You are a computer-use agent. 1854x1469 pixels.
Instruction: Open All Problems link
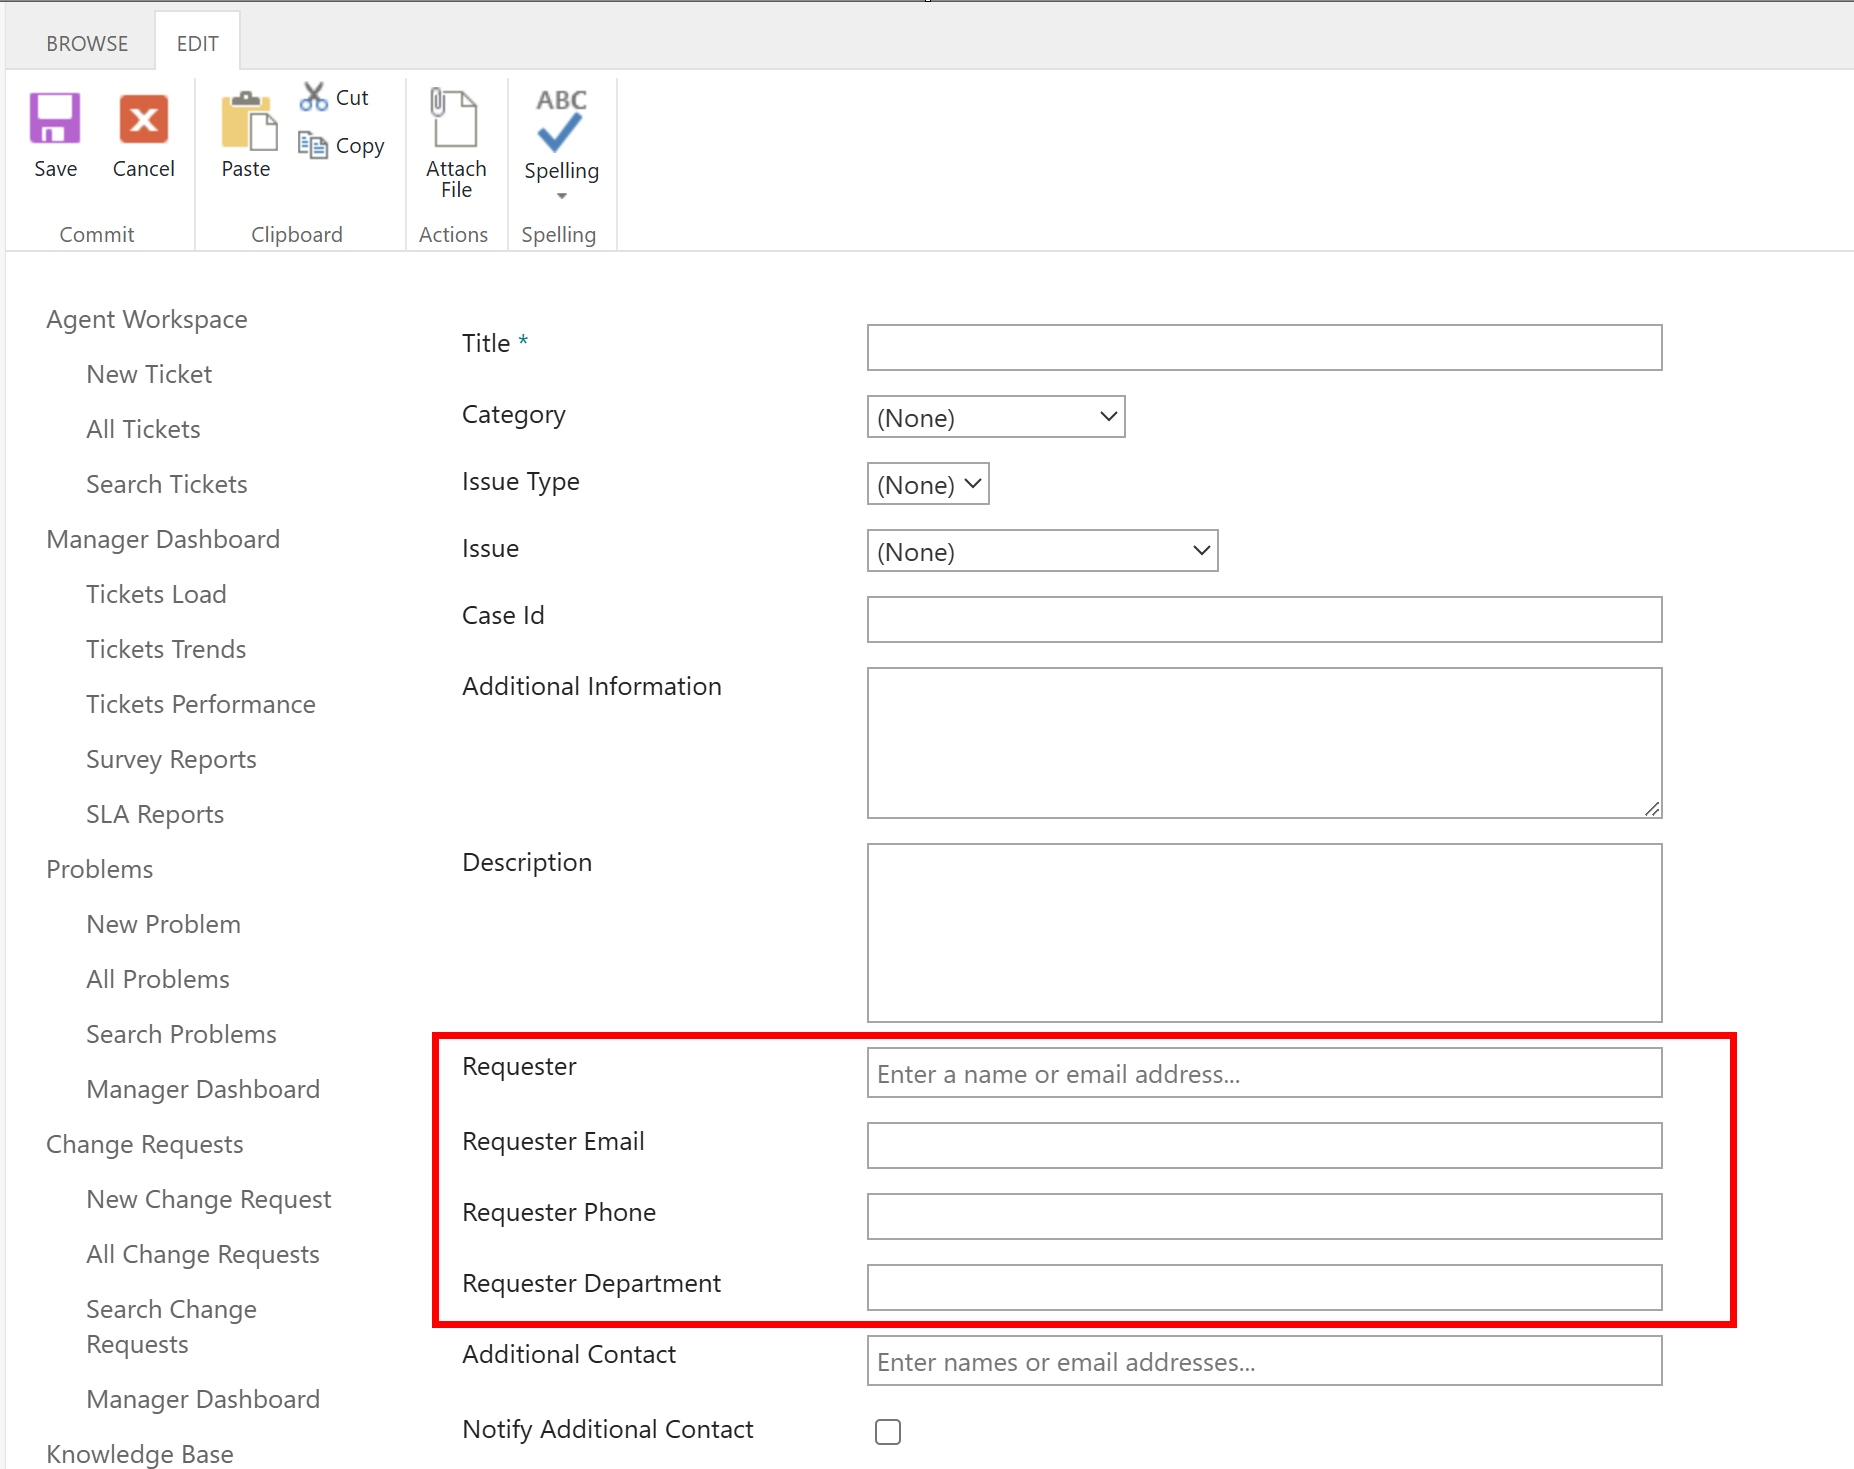tap(158, 979)
